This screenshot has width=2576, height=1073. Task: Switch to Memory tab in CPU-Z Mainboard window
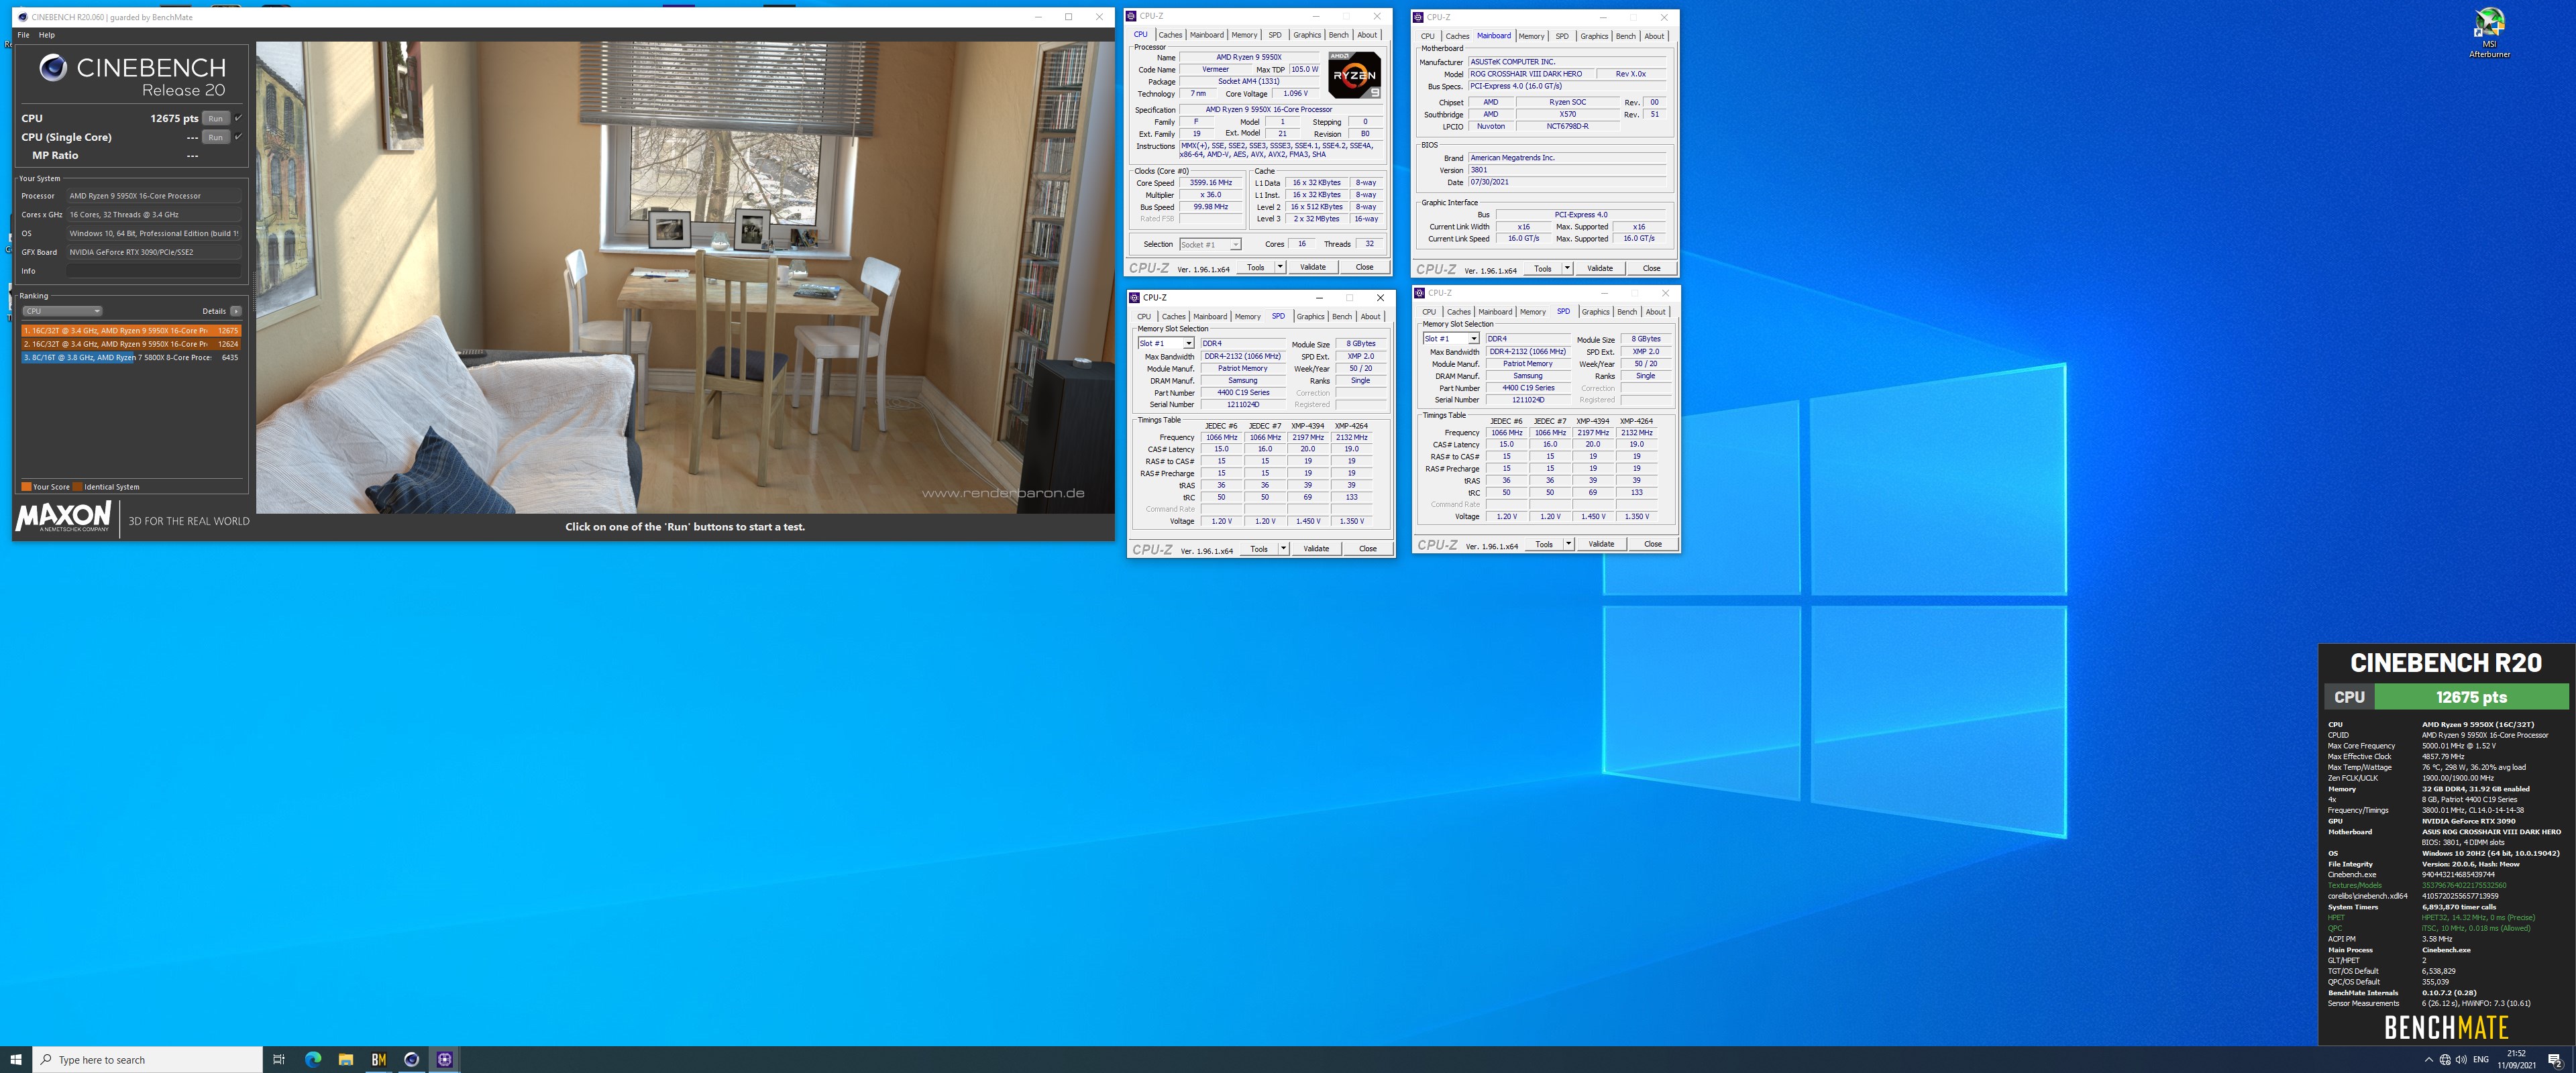click(x=1531, y=36)
